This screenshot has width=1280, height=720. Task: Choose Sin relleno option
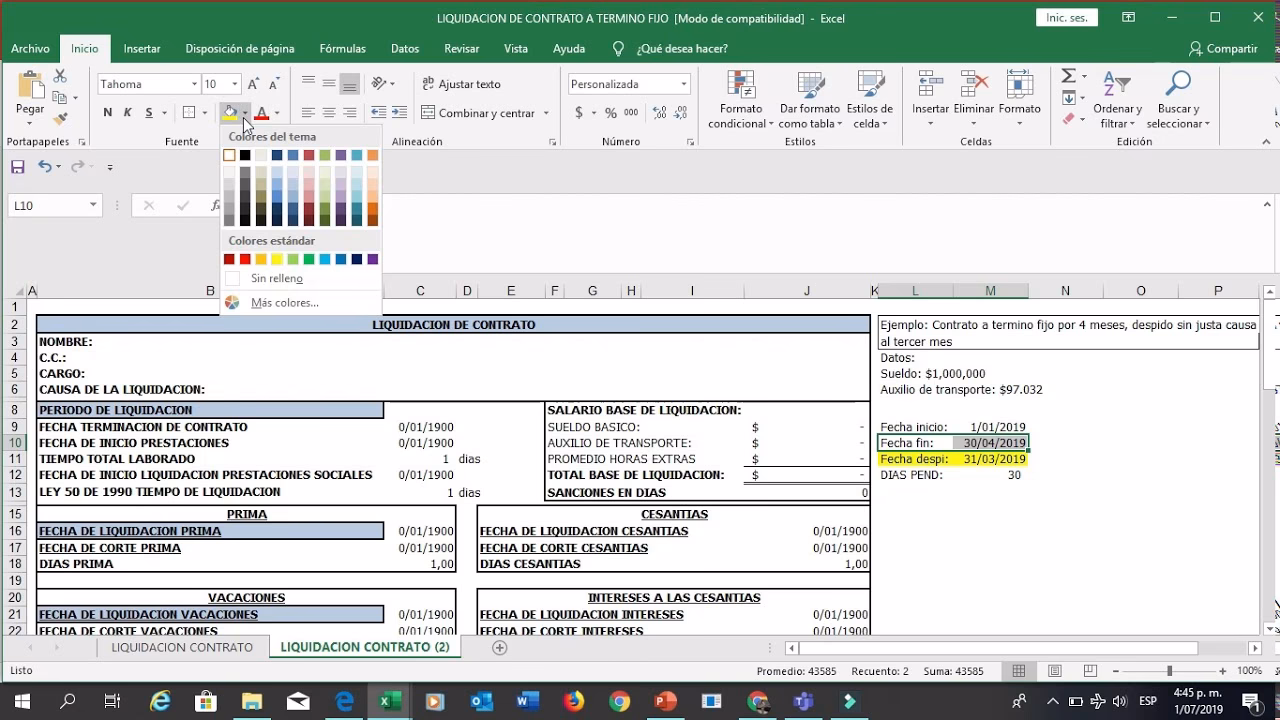tap(276, 278)
